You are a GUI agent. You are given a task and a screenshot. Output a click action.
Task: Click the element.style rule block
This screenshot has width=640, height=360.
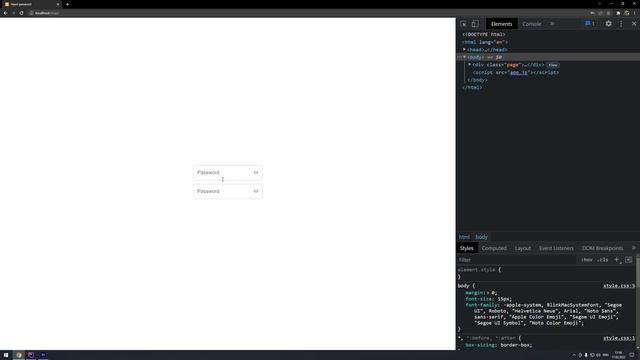pos(546,273)
